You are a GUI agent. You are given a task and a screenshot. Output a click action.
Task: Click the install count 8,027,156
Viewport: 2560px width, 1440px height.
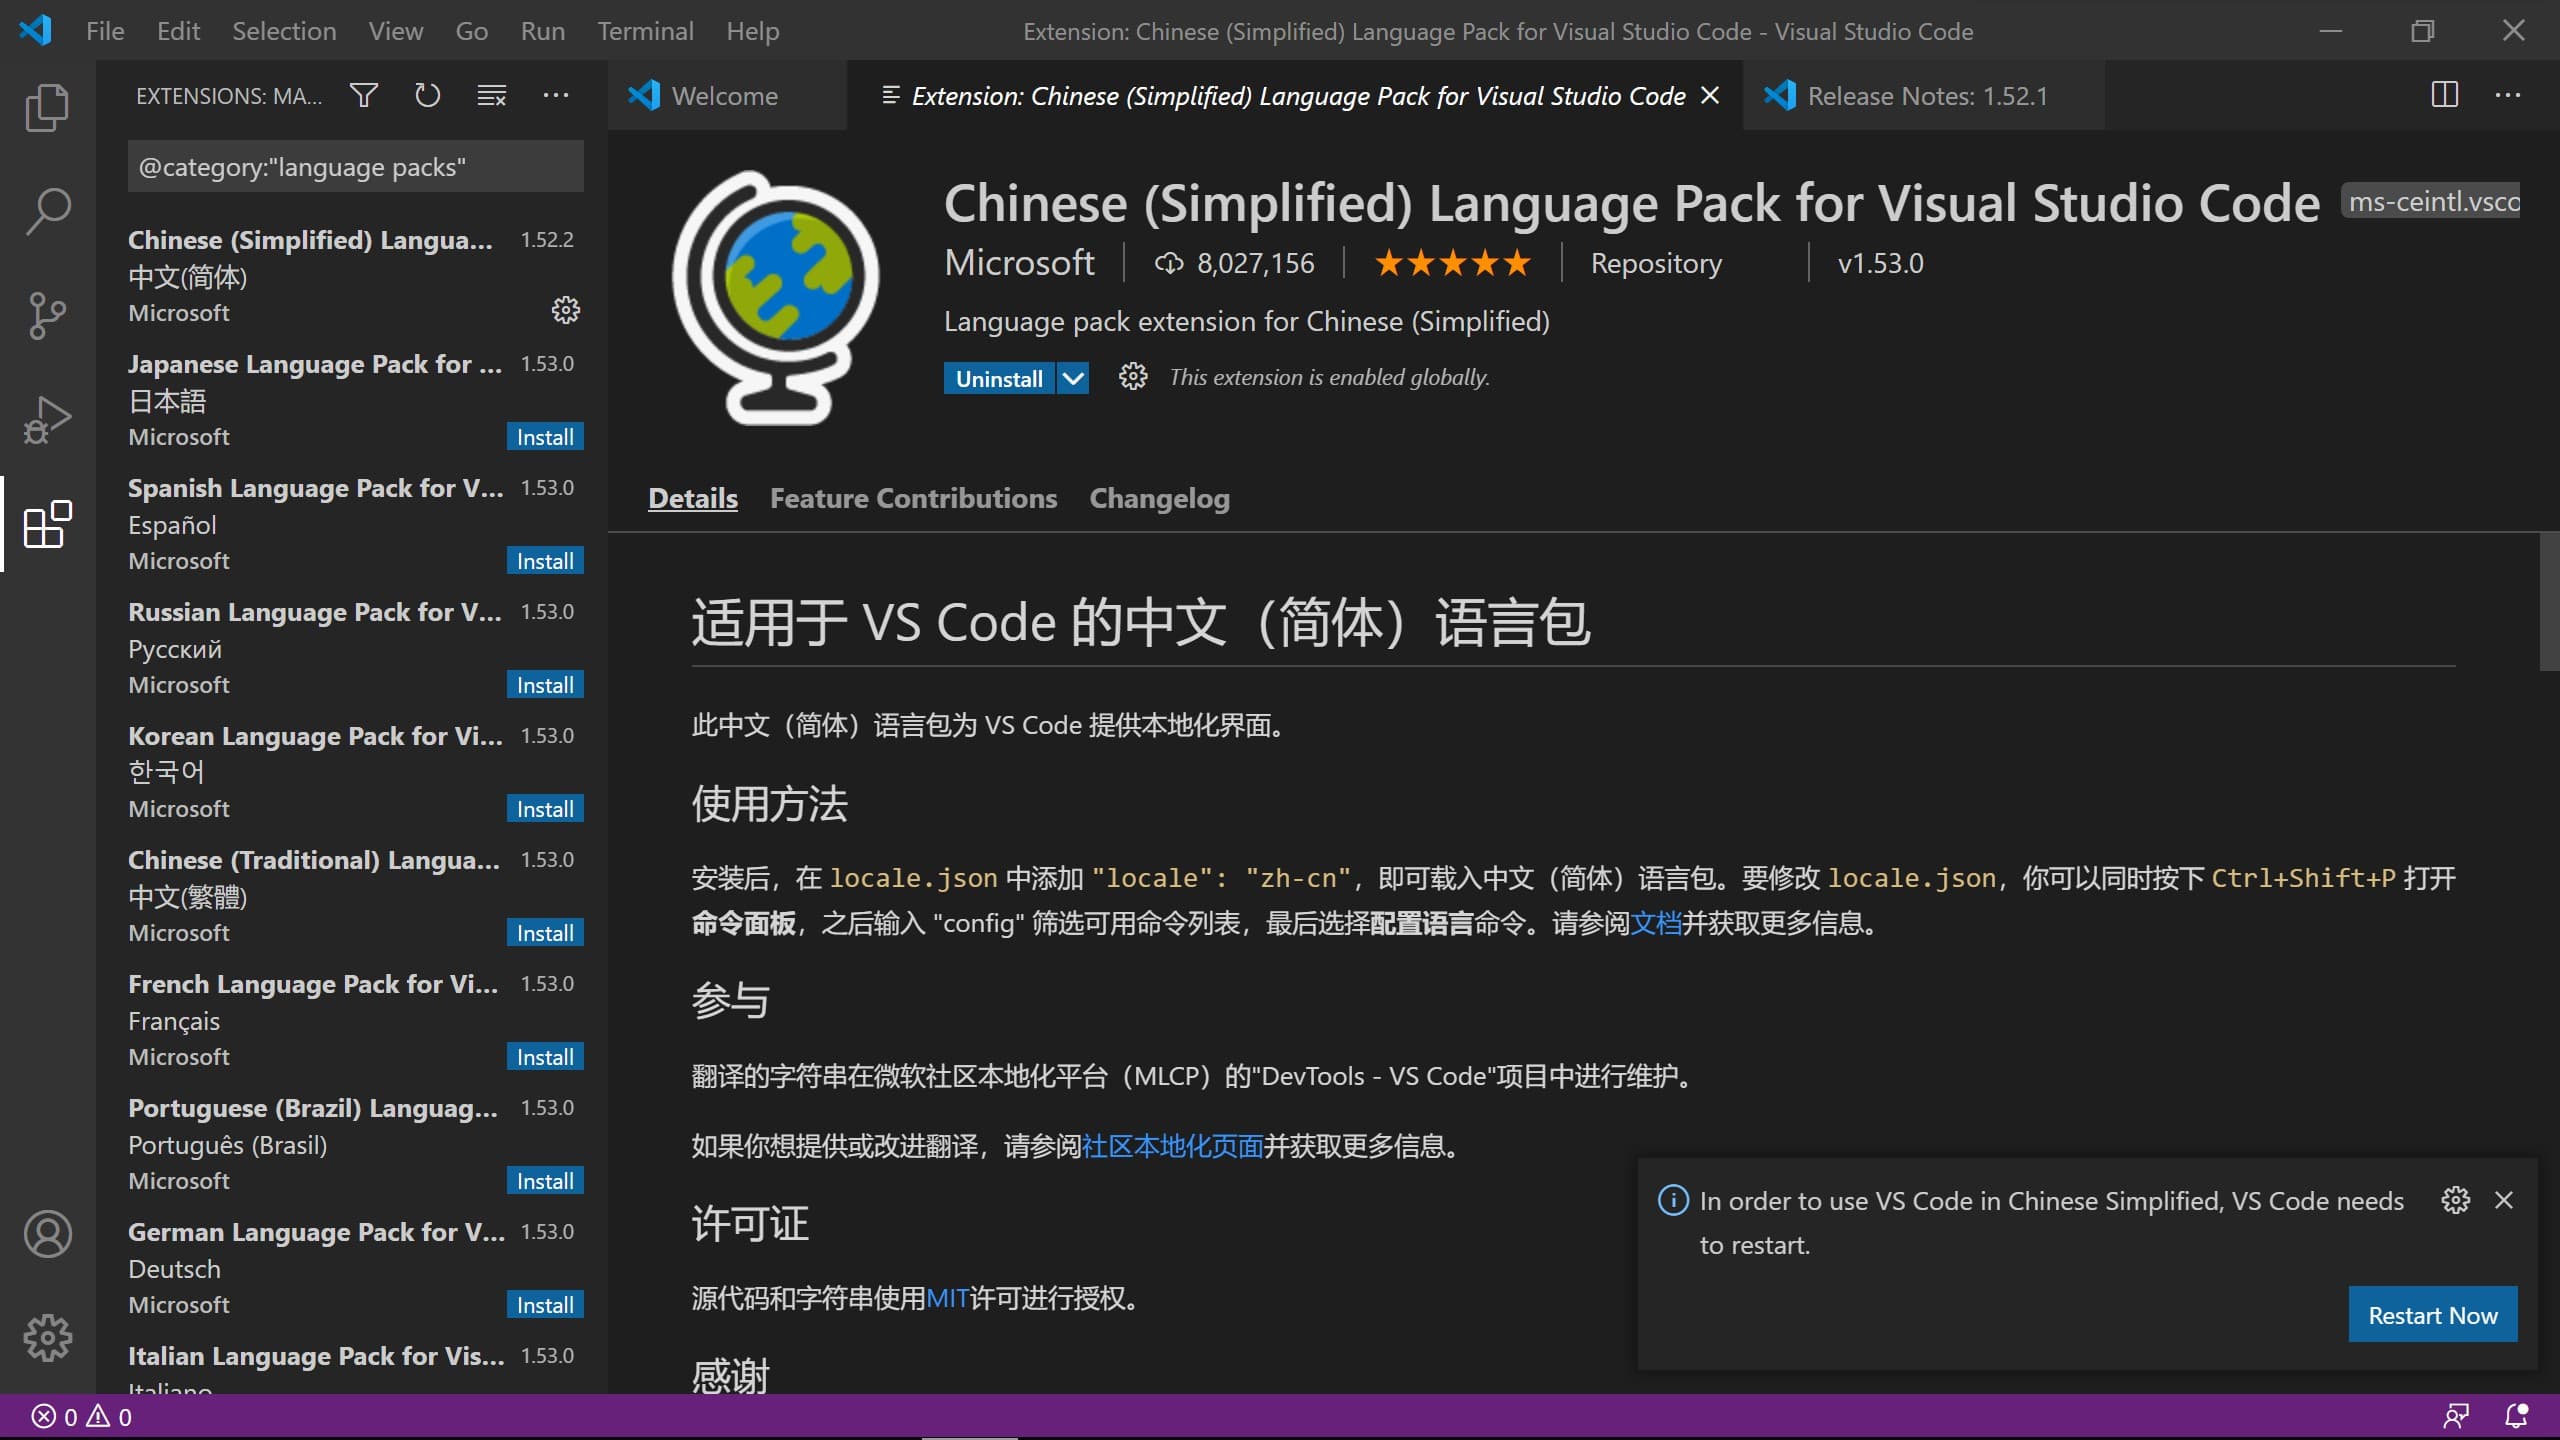(x=1235, y=263)
